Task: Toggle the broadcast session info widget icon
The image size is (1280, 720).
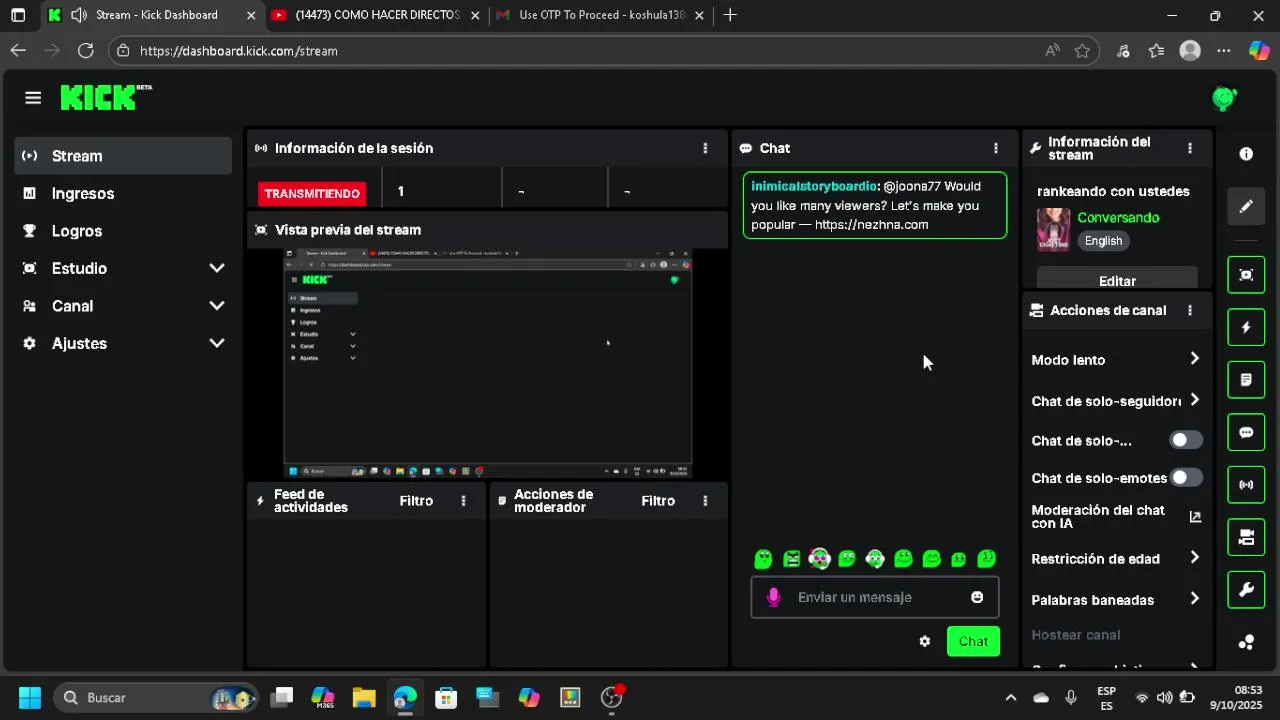Action: [x=1246, y=485]
